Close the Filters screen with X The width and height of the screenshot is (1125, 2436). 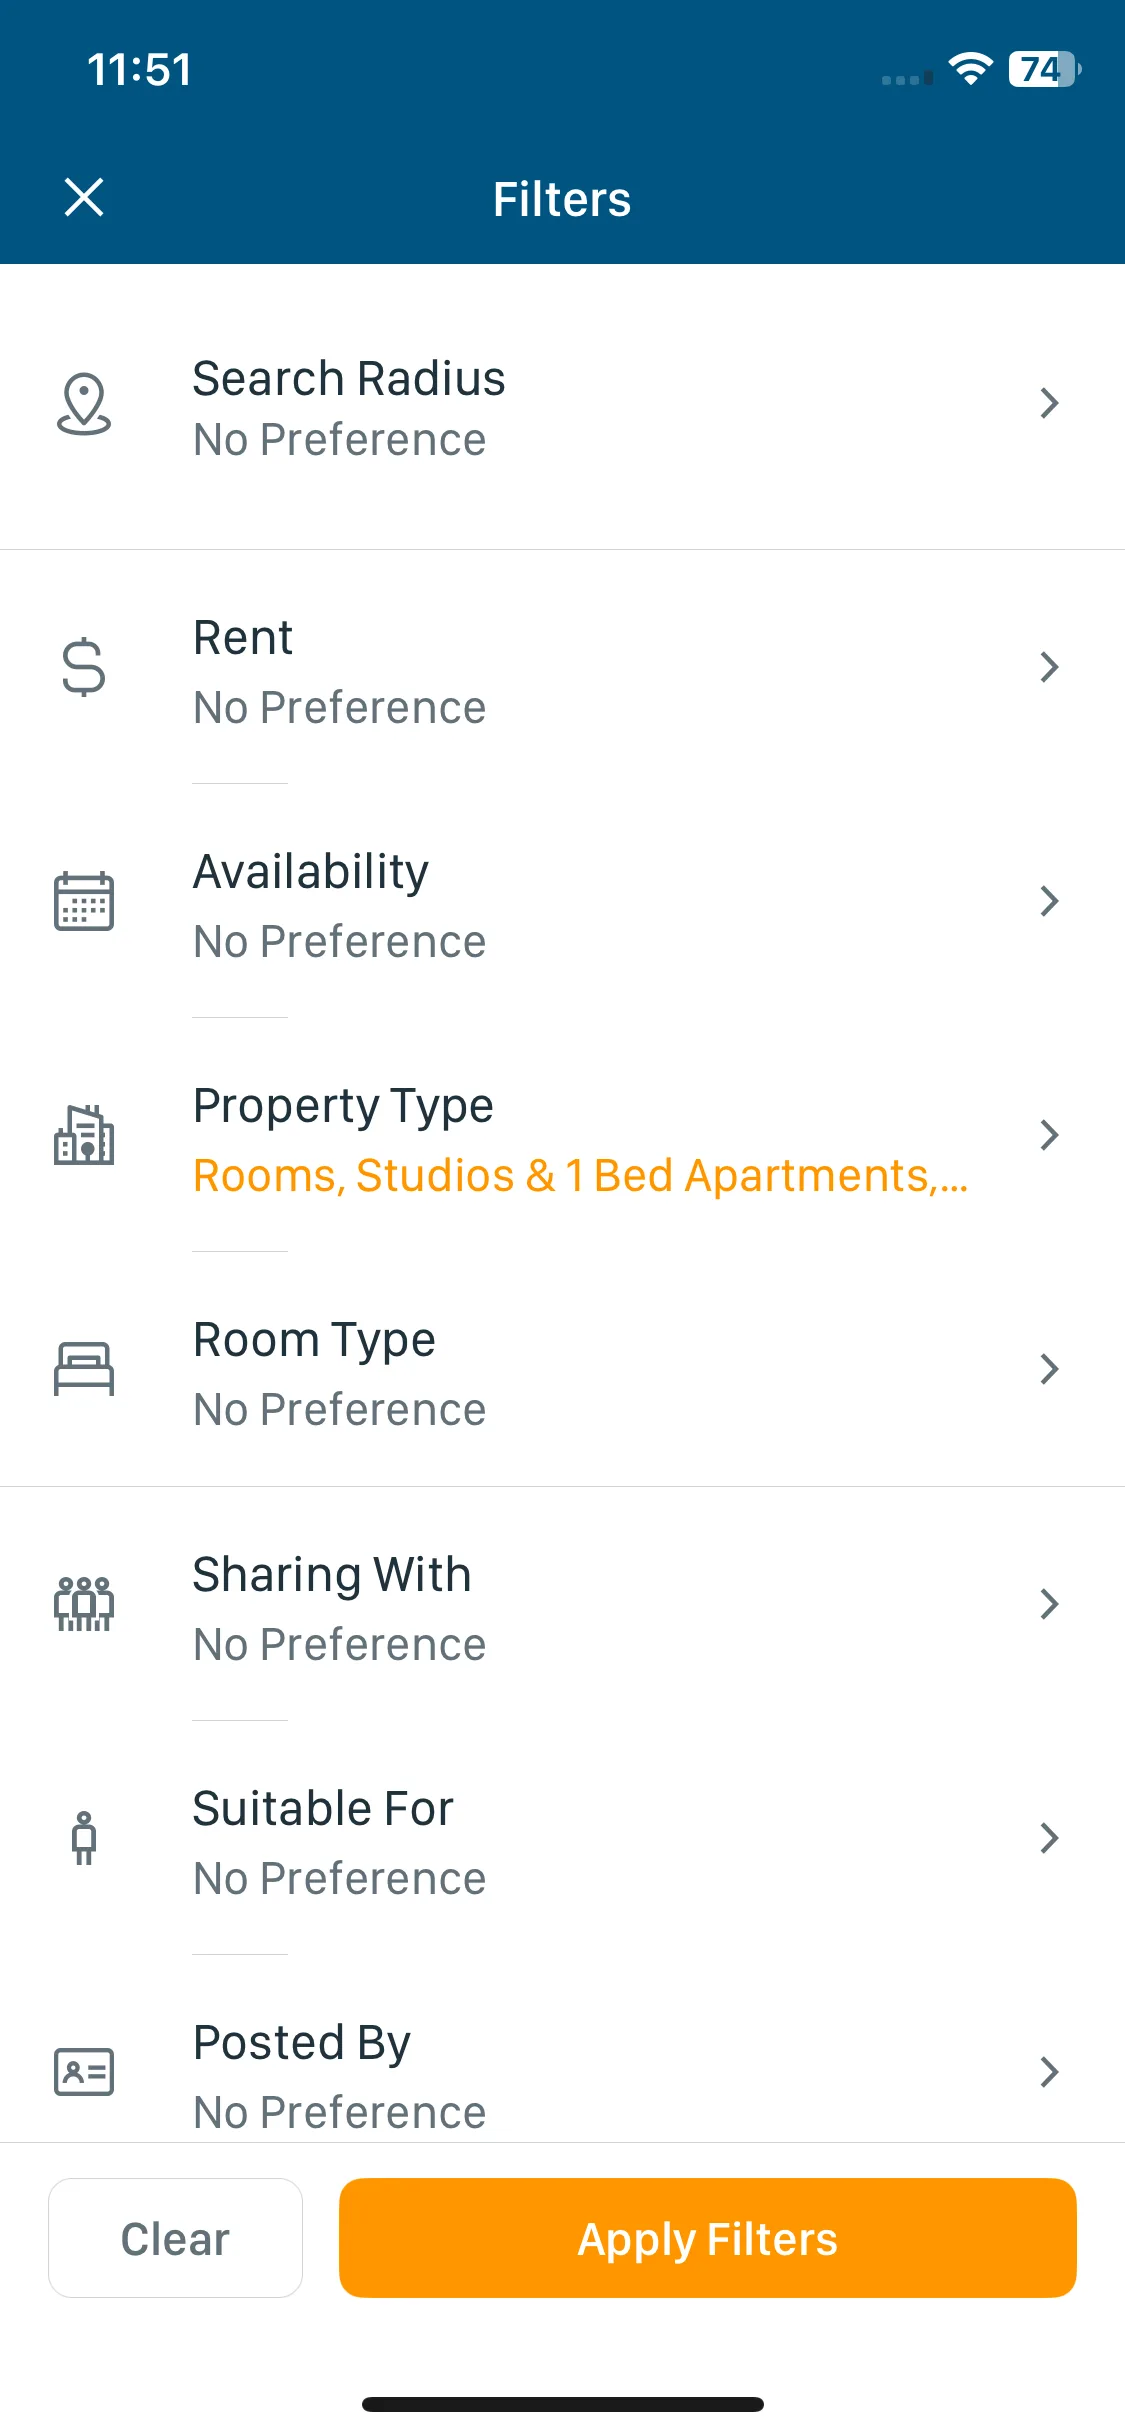click(84, 197)
